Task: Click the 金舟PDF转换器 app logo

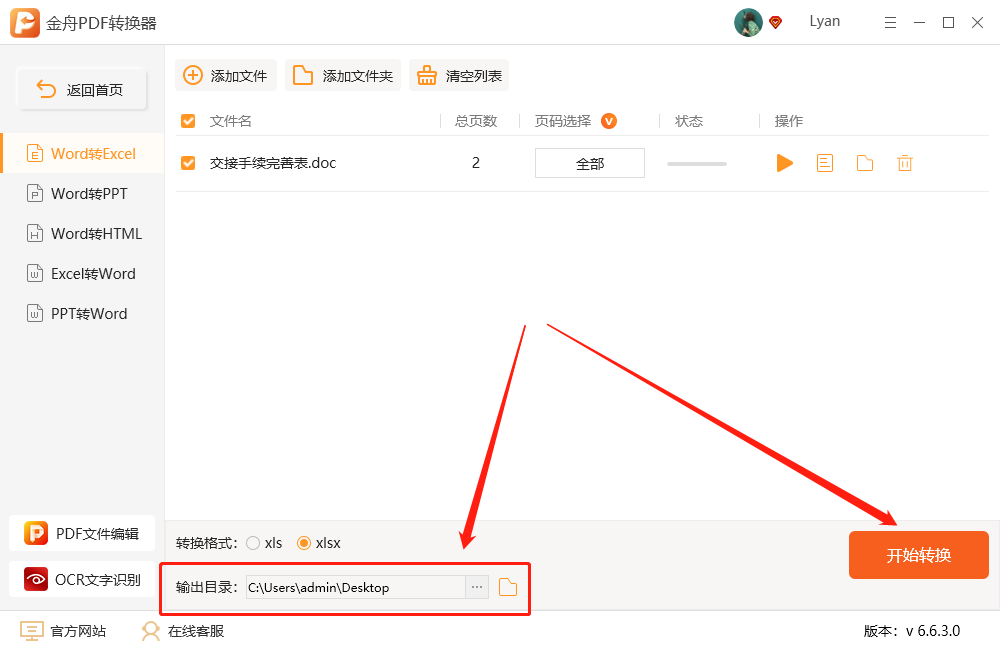Action: [25, 23]
